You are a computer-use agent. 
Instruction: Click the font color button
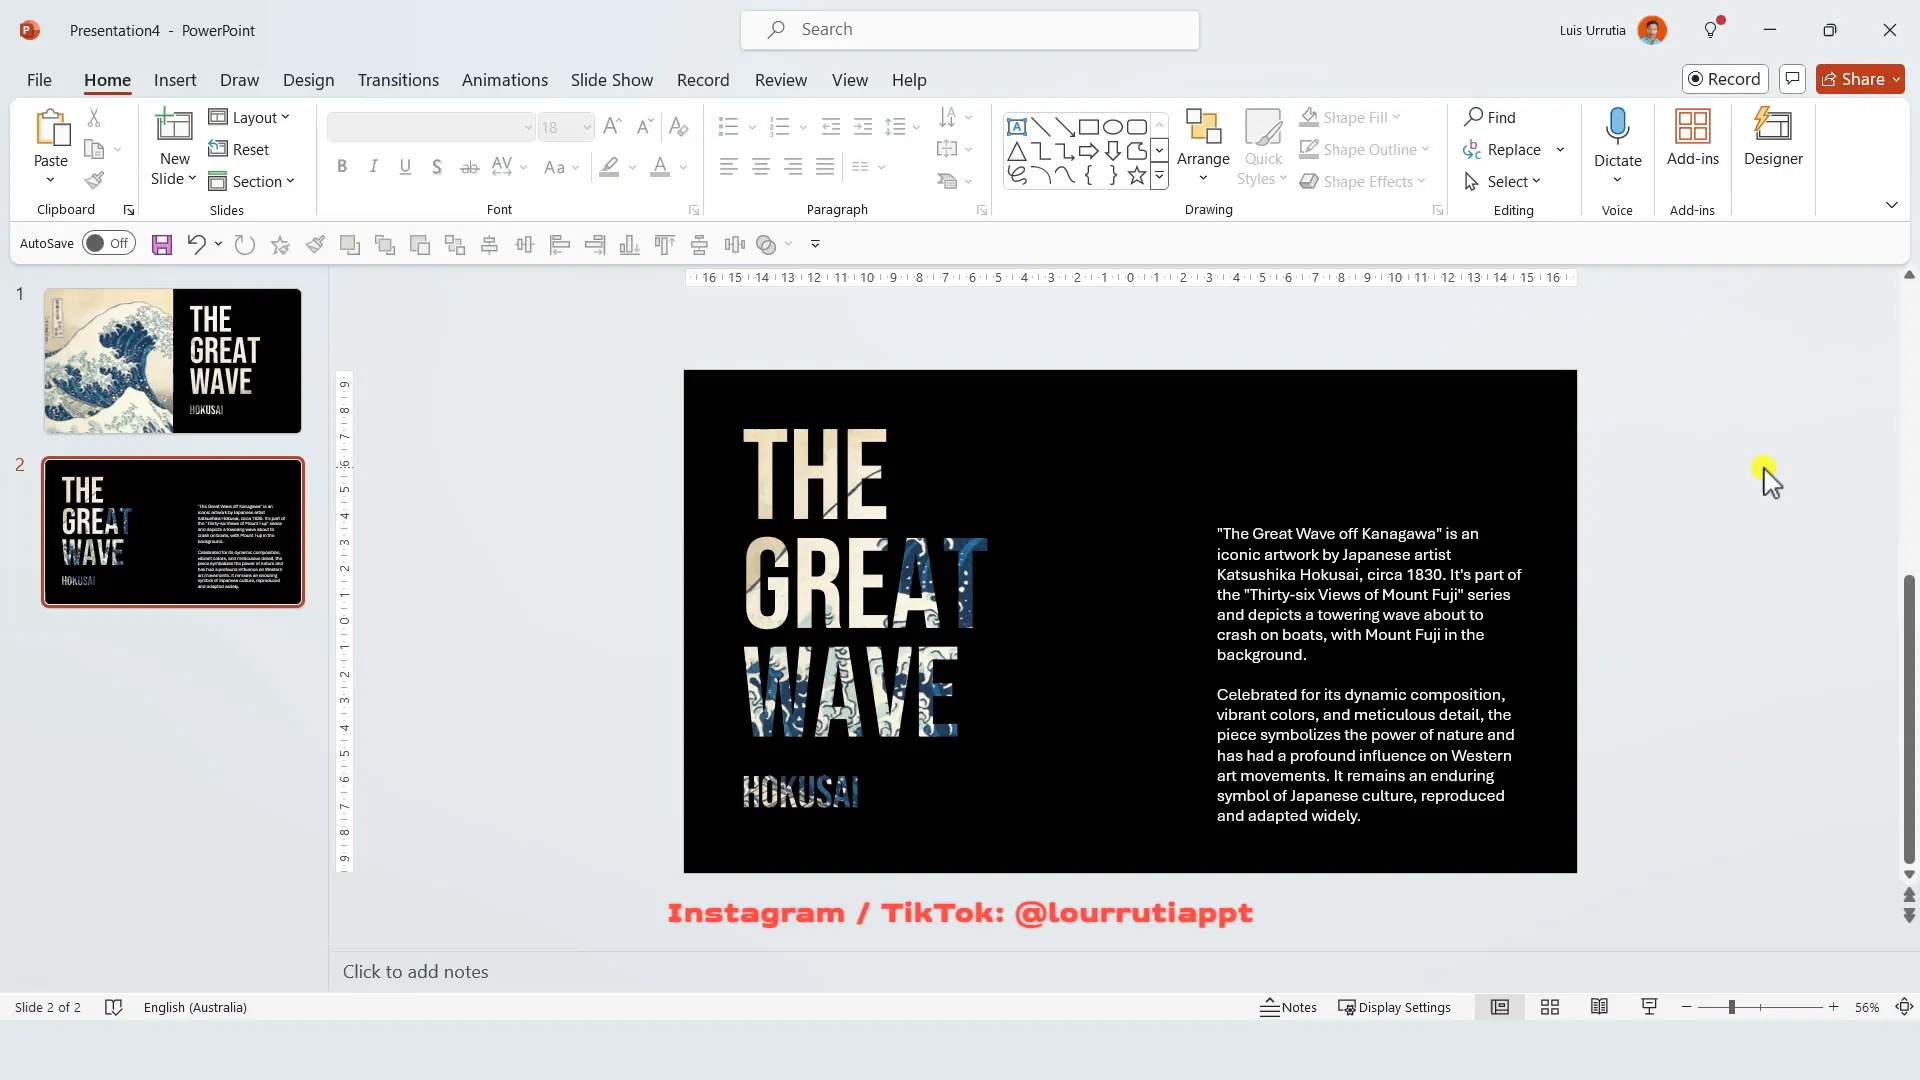[x=660, y=167]
